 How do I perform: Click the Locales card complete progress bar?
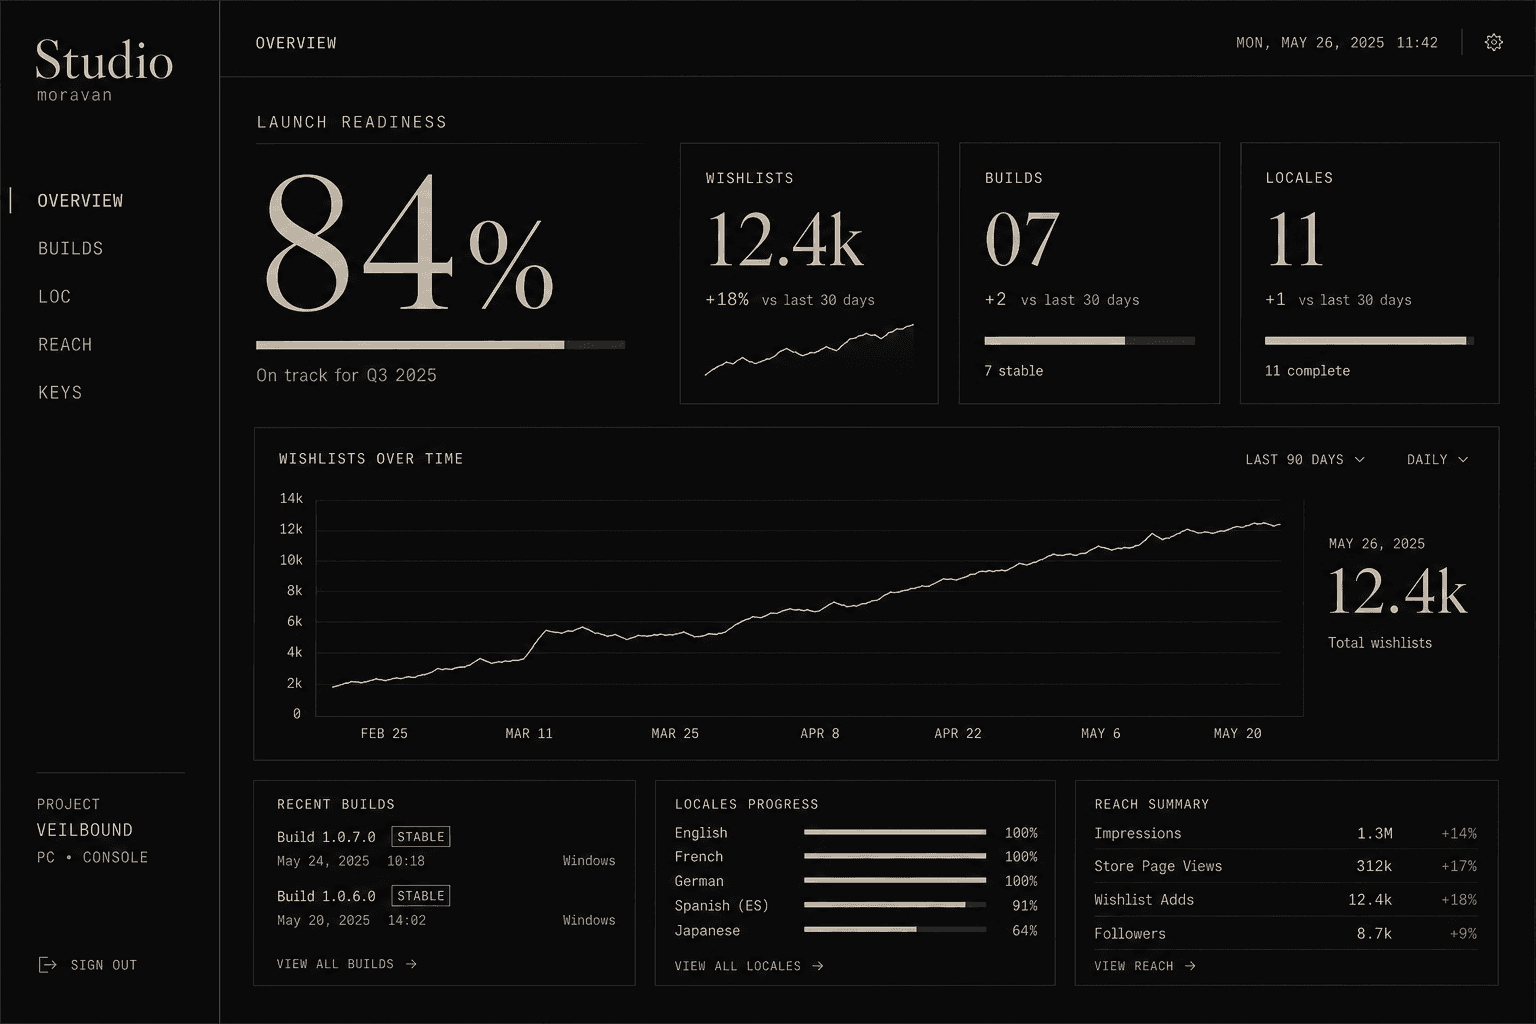[1369, 341]
